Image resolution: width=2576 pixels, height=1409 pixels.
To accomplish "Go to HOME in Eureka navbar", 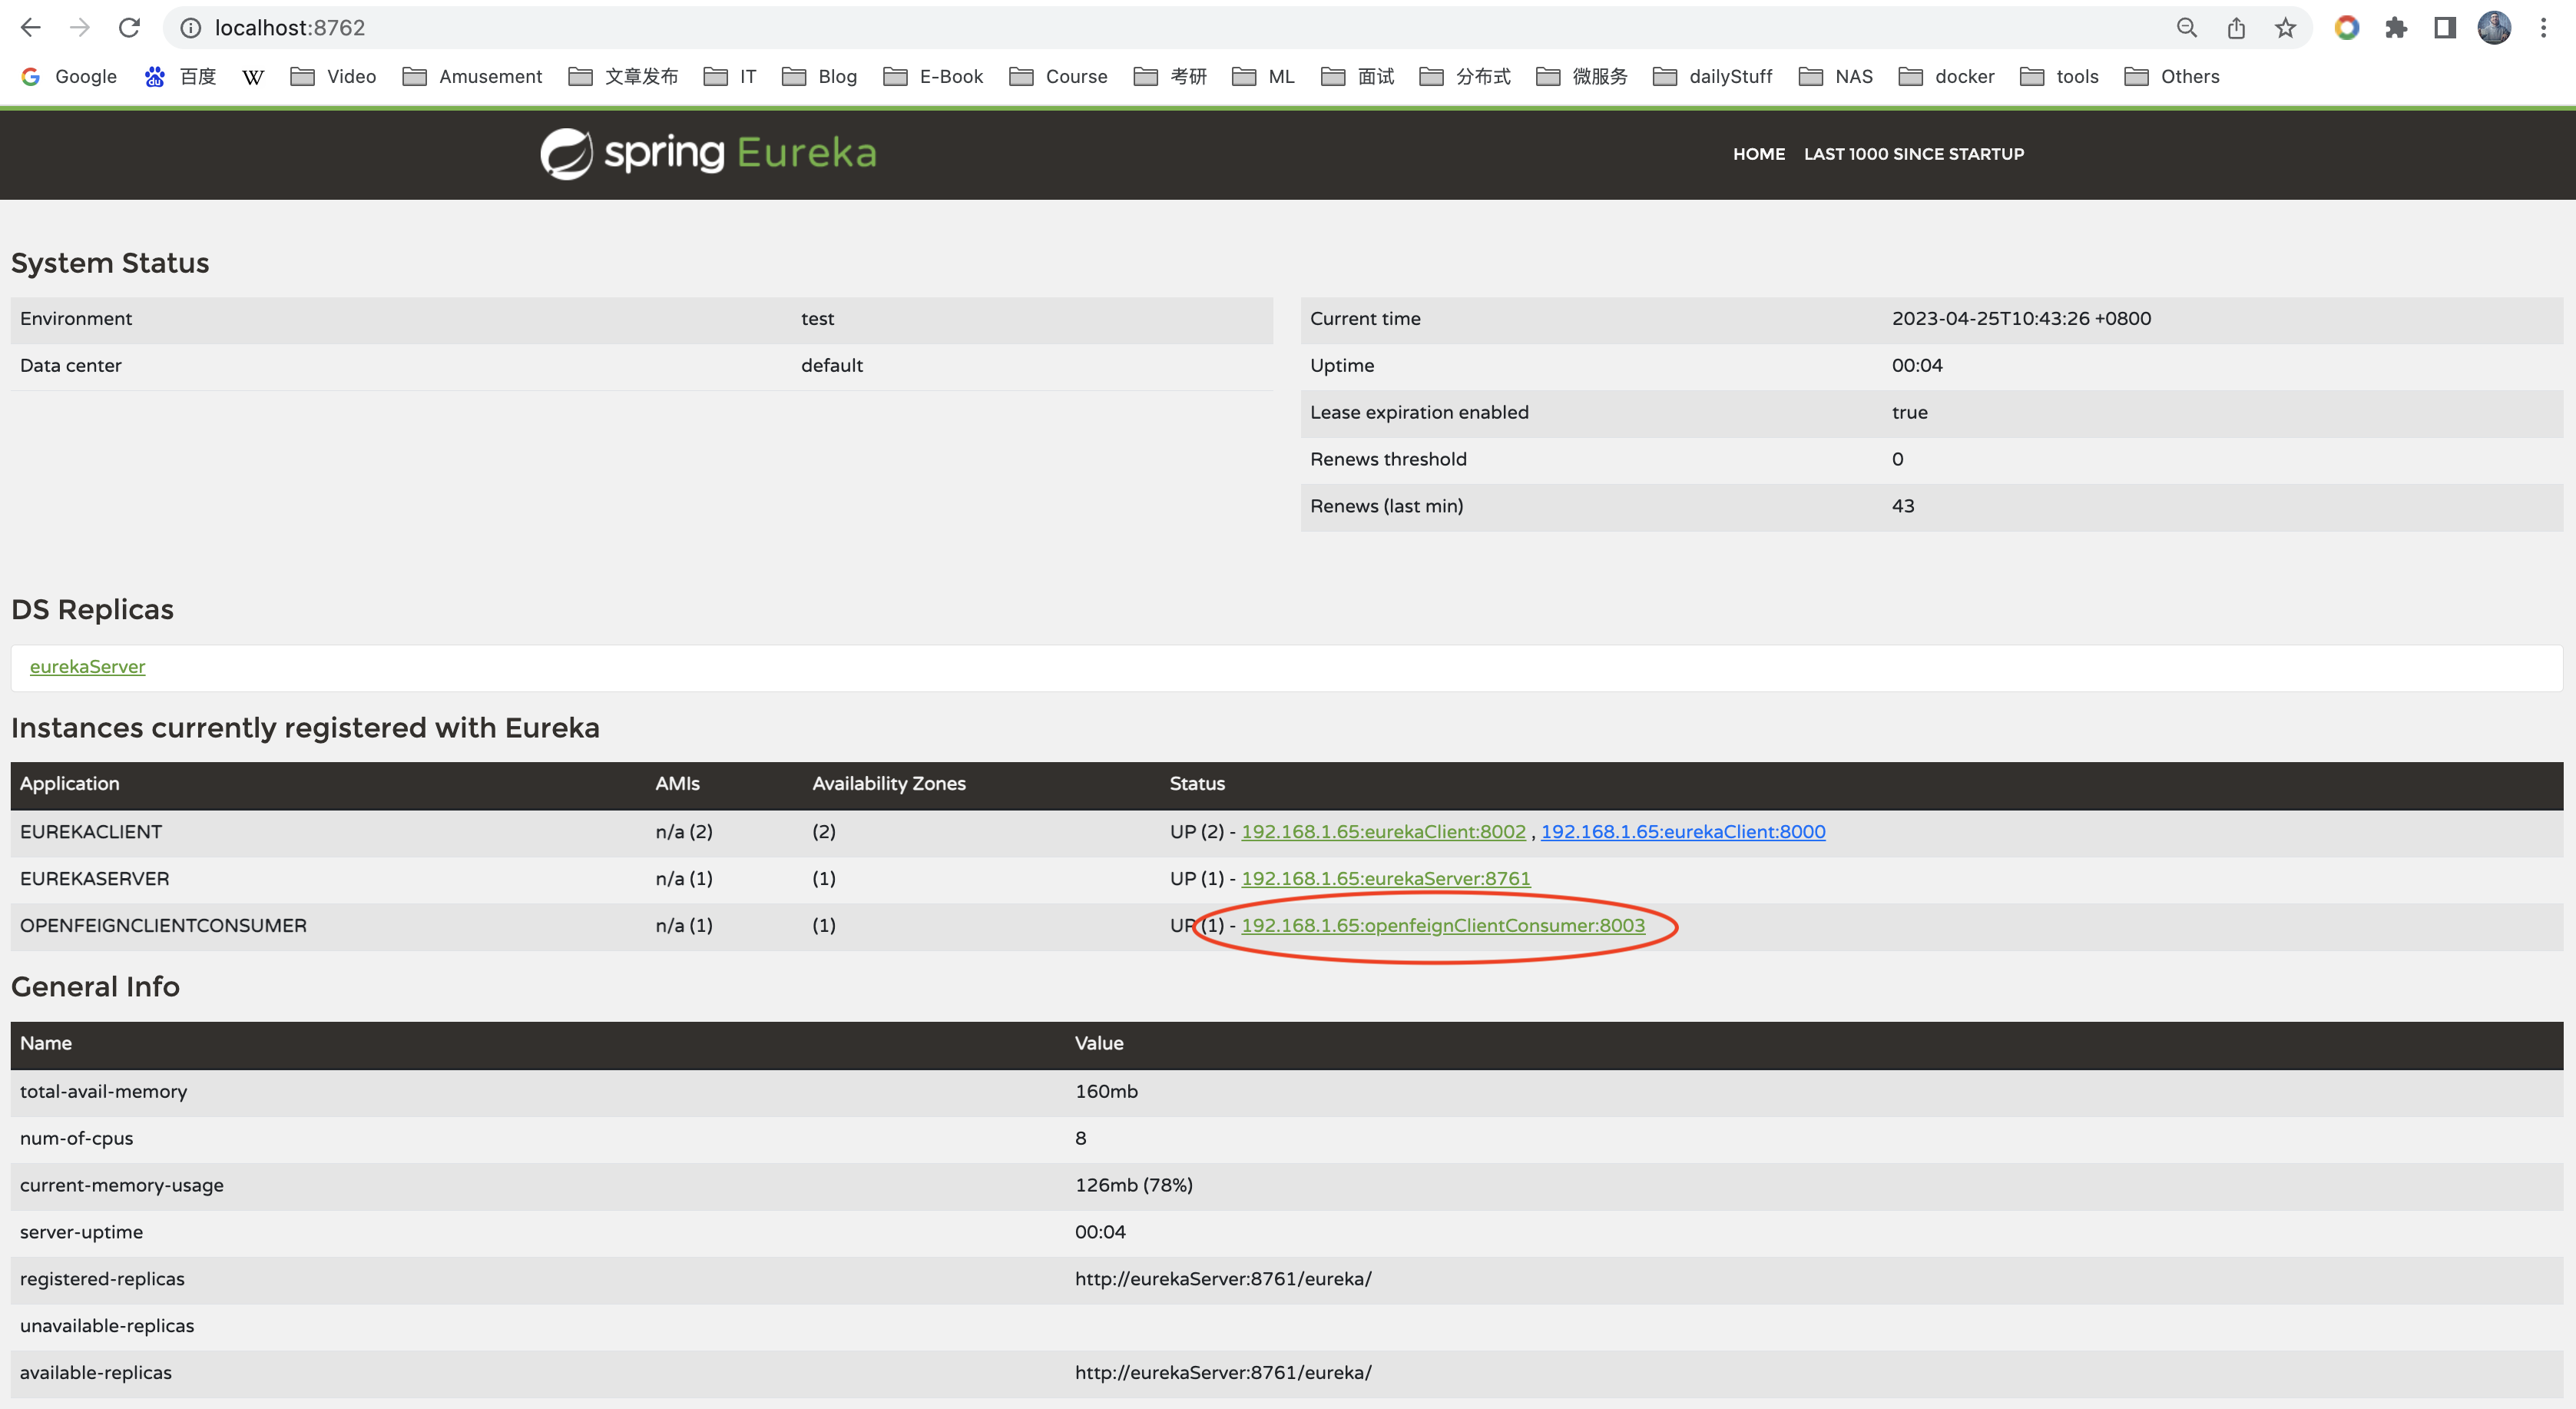I will click(x=1759, y=154).
